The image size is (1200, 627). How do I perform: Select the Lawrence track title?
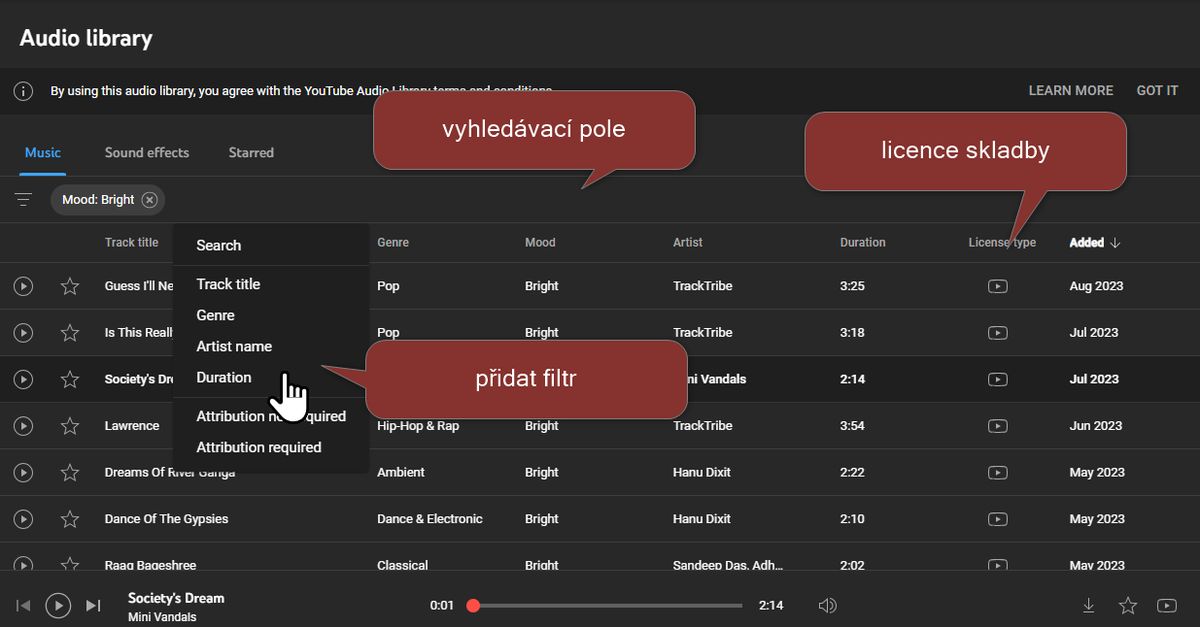(132, 426)
